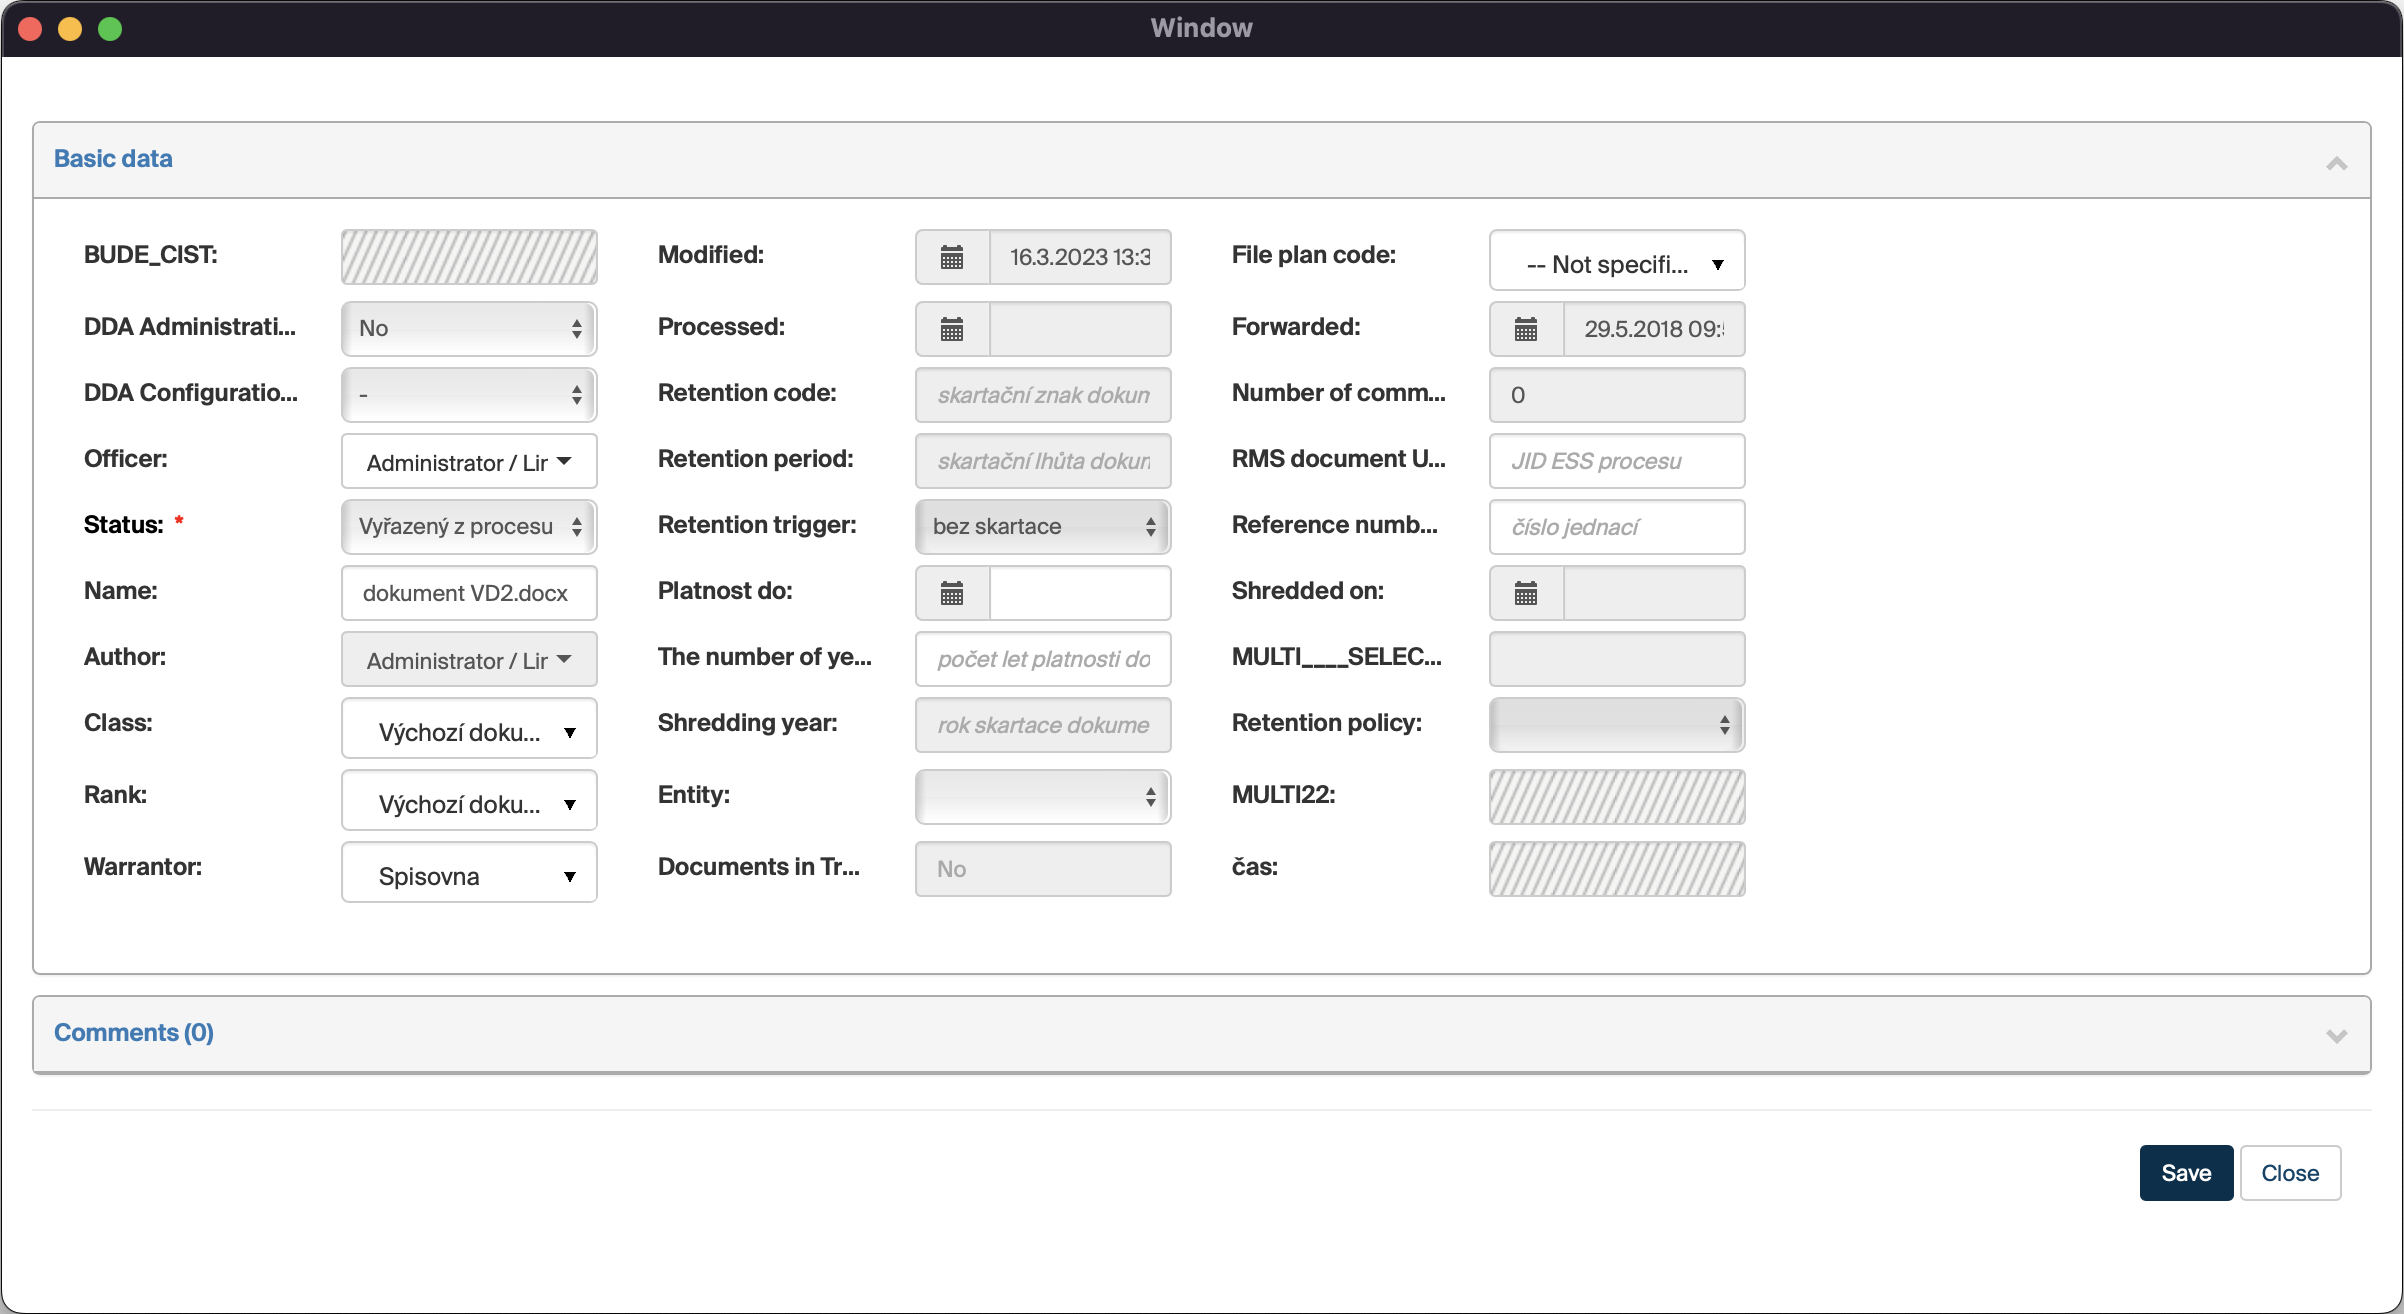
Task: Click the Close button
Action: [2289, 1173]
